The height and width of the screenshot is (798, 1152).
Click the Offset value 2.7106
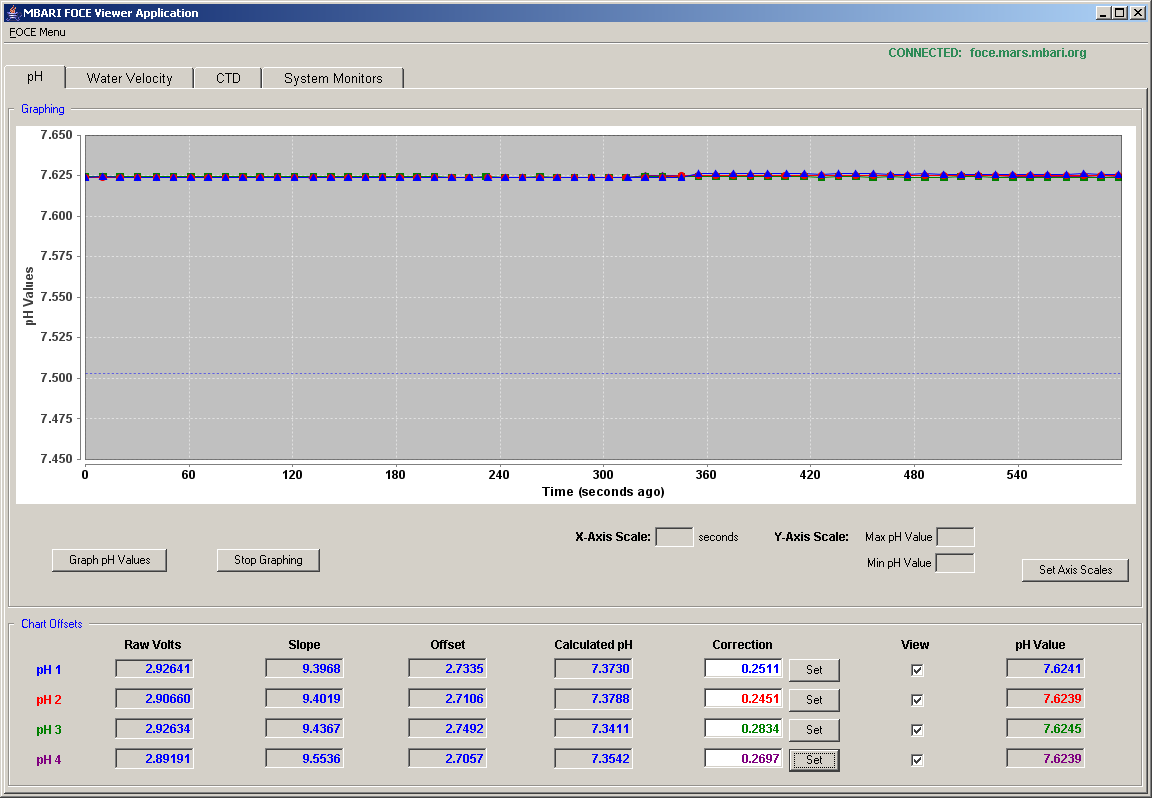coord(447,699)
